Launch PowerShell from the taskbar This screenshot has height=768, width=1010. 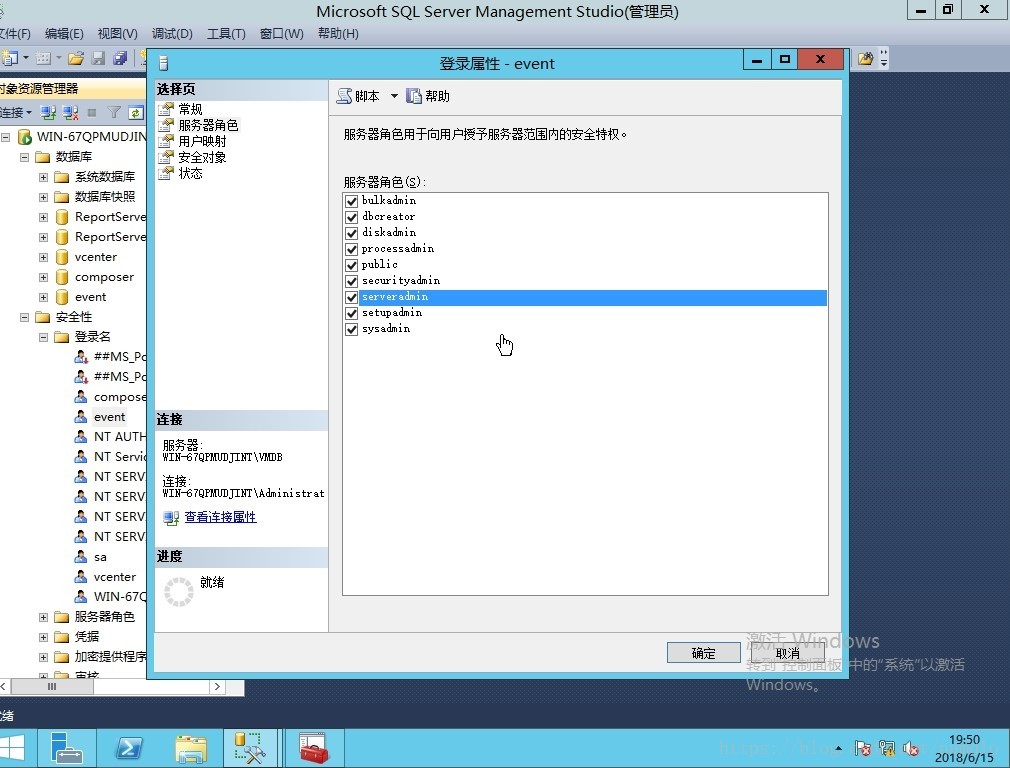[129, 749]
